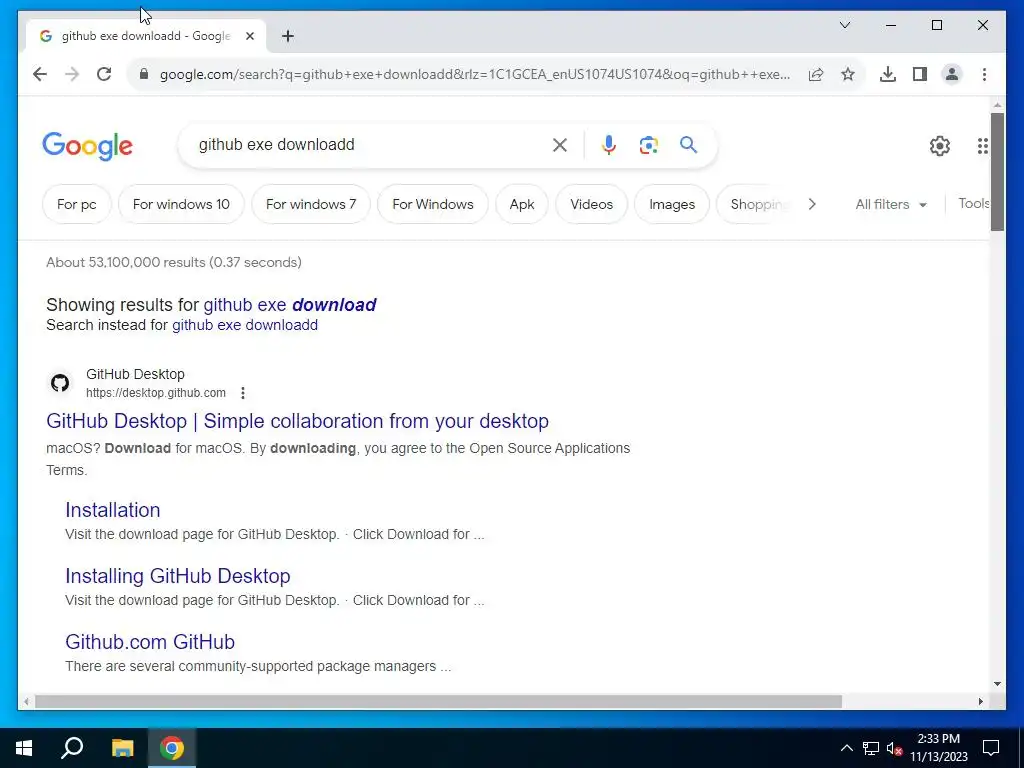Click the forward navigation arrow
Image resolution: width=1024 pixels, height=768 pixels.
pyautogui.click(x=72, y=74)
